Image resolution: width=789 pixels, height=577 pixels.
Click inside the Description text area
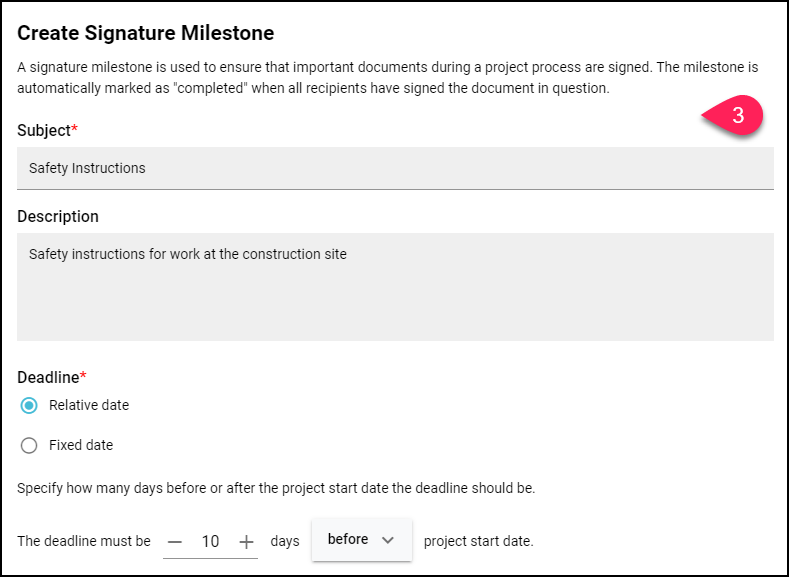(x=395, y=287)
